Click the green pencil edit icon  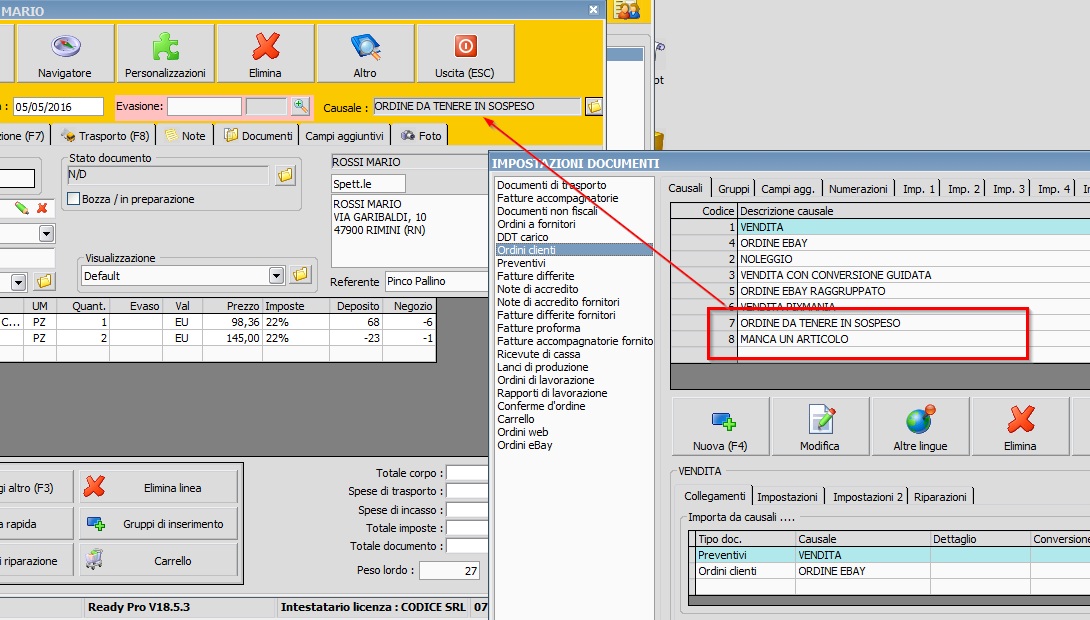22,208
